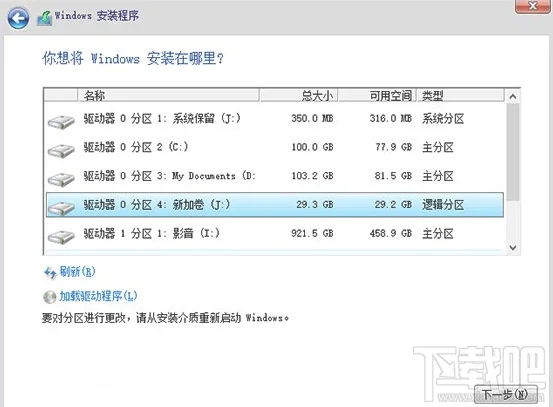Click the drive icon for 新加卷 partition

(61, 208)
